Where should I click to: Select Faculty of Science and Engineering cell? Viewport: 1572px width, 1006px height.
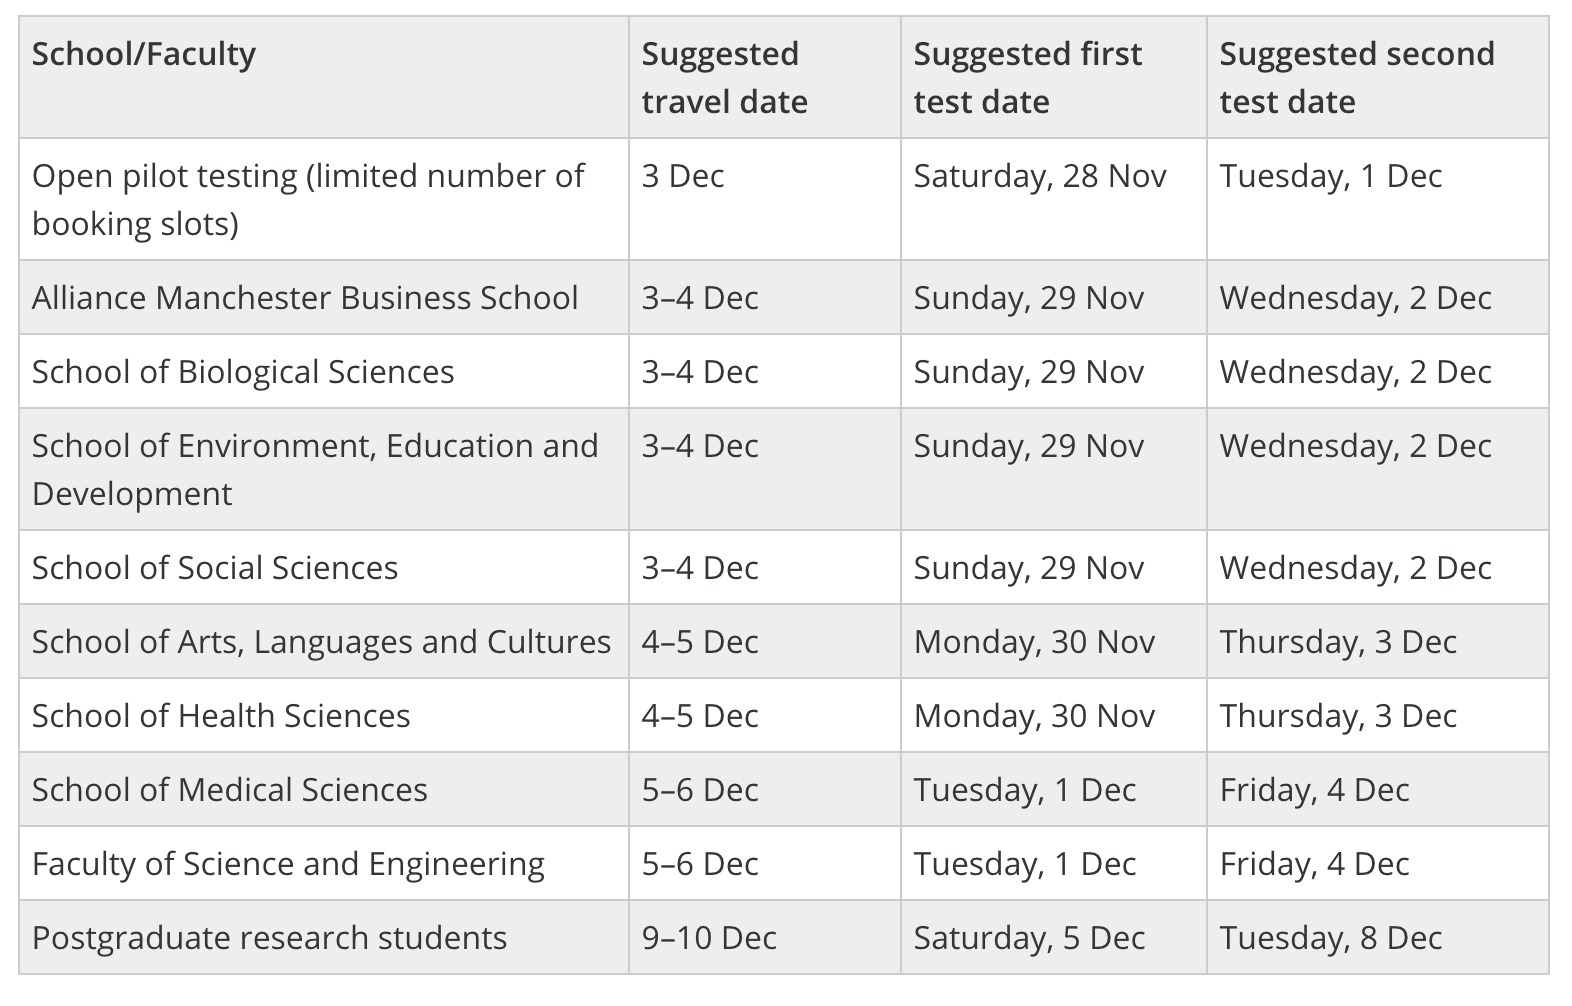pyautogui.click(x=288, y=864)
